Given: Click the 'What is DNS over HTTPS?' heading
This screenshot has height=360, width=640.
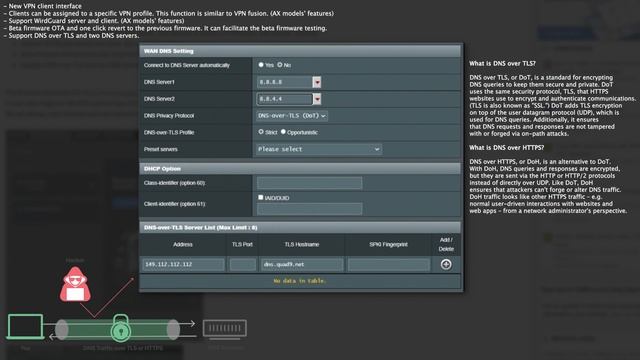Looking at the screenshot, I should click(x=506, y=148).
